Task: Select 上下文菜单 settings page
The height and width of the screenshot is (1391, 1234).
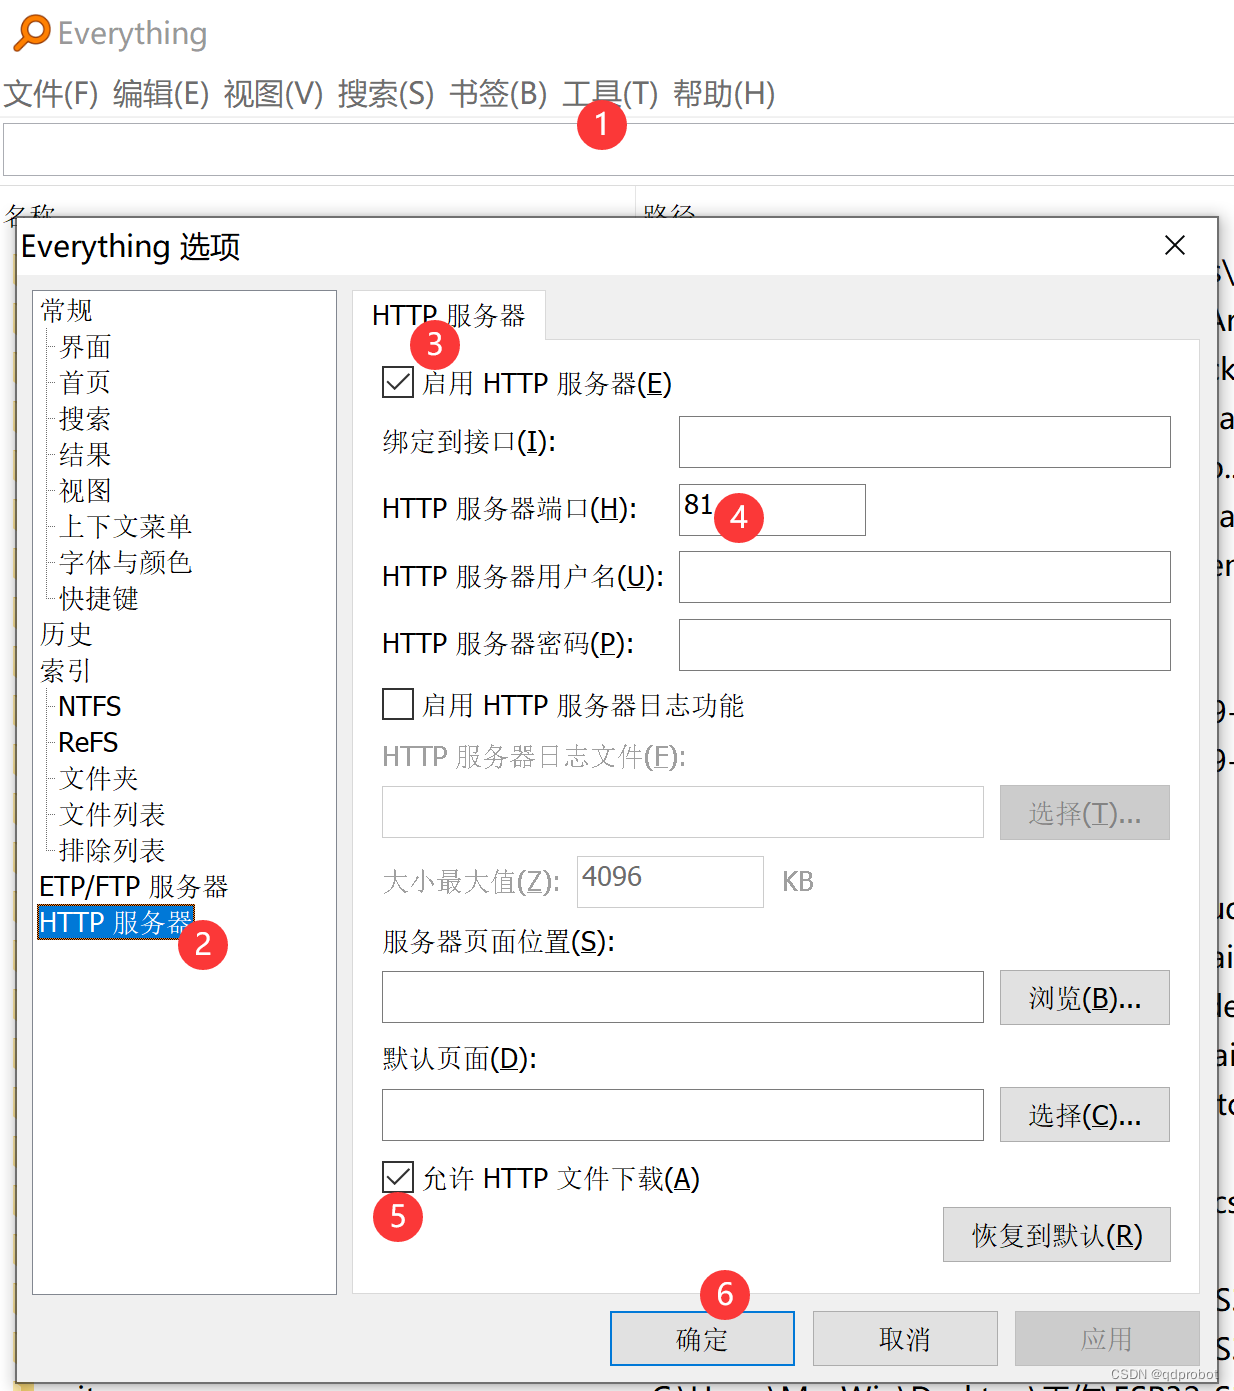Action: pos(124,526)
